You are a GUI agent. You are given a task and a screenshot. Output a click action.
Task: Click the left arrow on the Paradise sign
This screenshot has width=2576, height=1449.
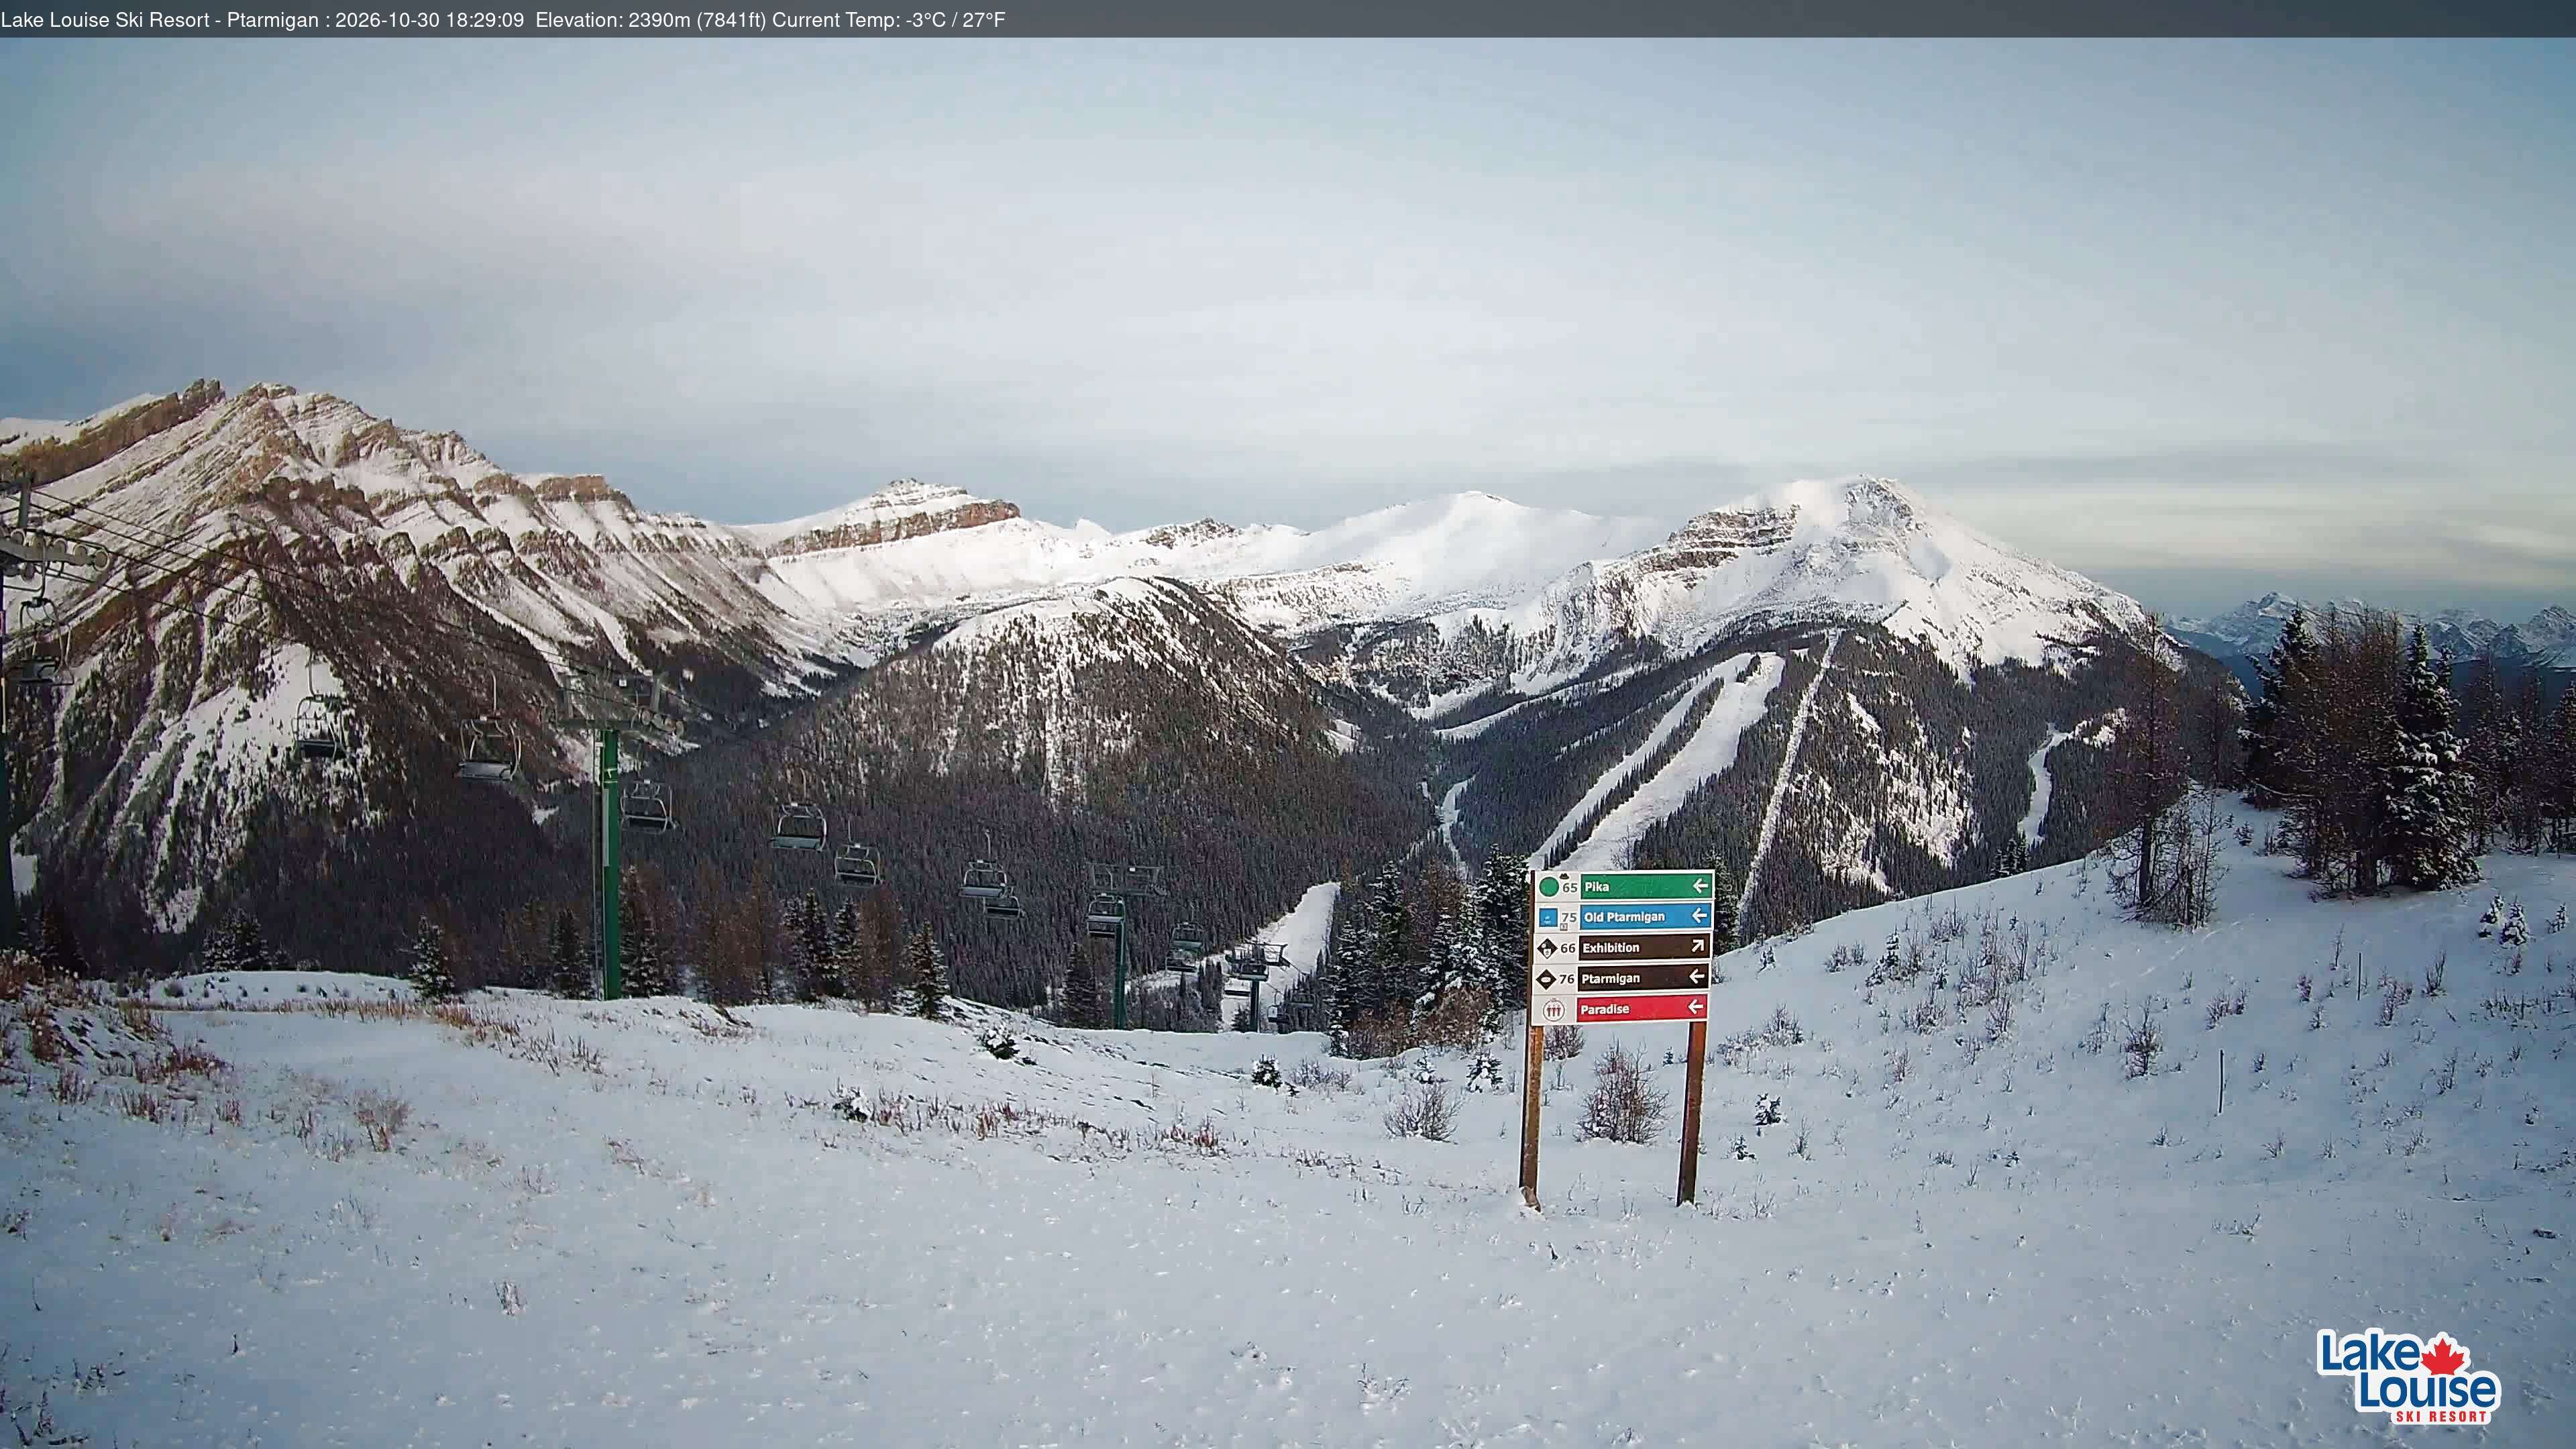[1696, 1007]
